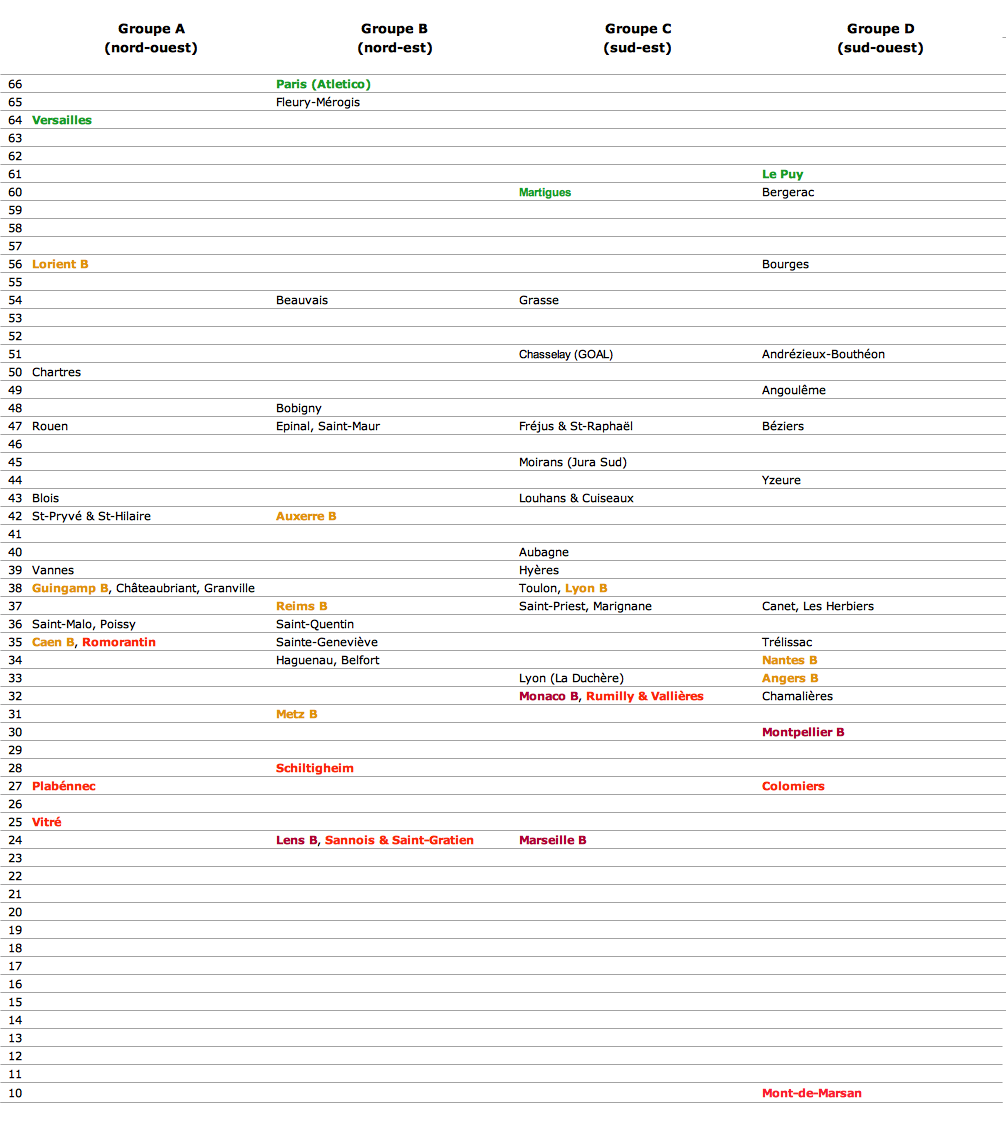The height and width of the screenshot is (1122, 1006).
Task: Select Mont-de-Marsan in row 10
Action: [811, 1093]
